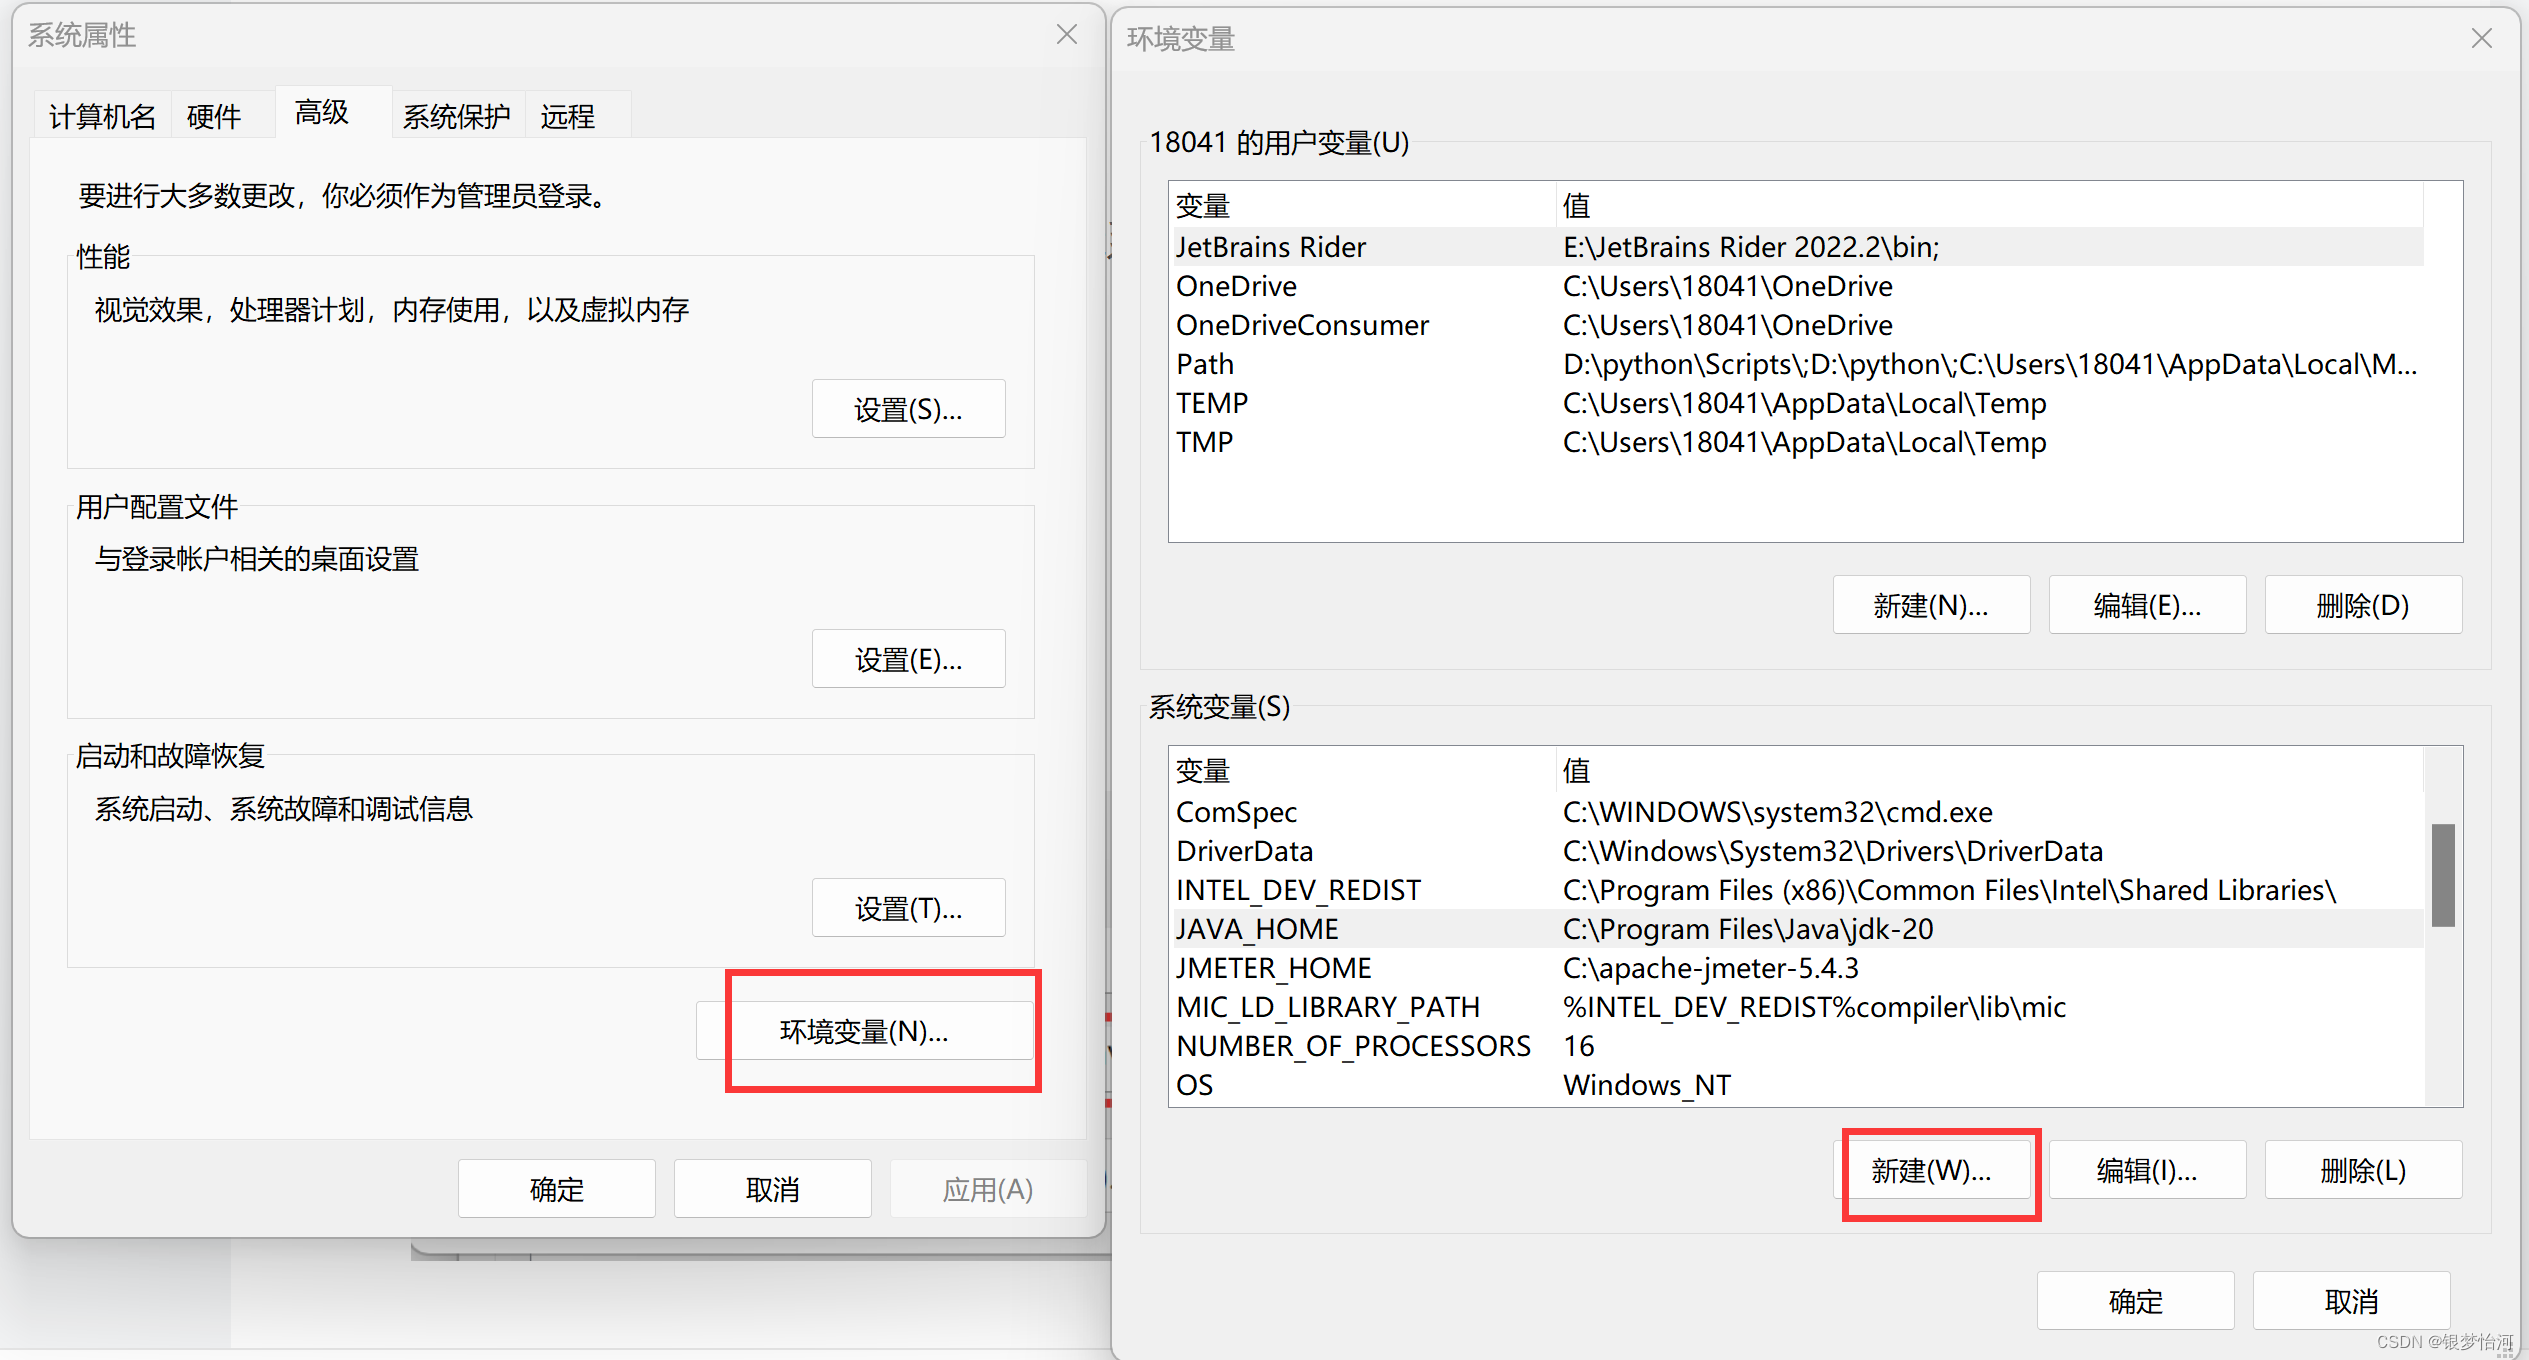Image resolution: width=2529 pixels, height=1360 pixels.
Task: Click the 高级 tab
Action: tap(319, 112)
